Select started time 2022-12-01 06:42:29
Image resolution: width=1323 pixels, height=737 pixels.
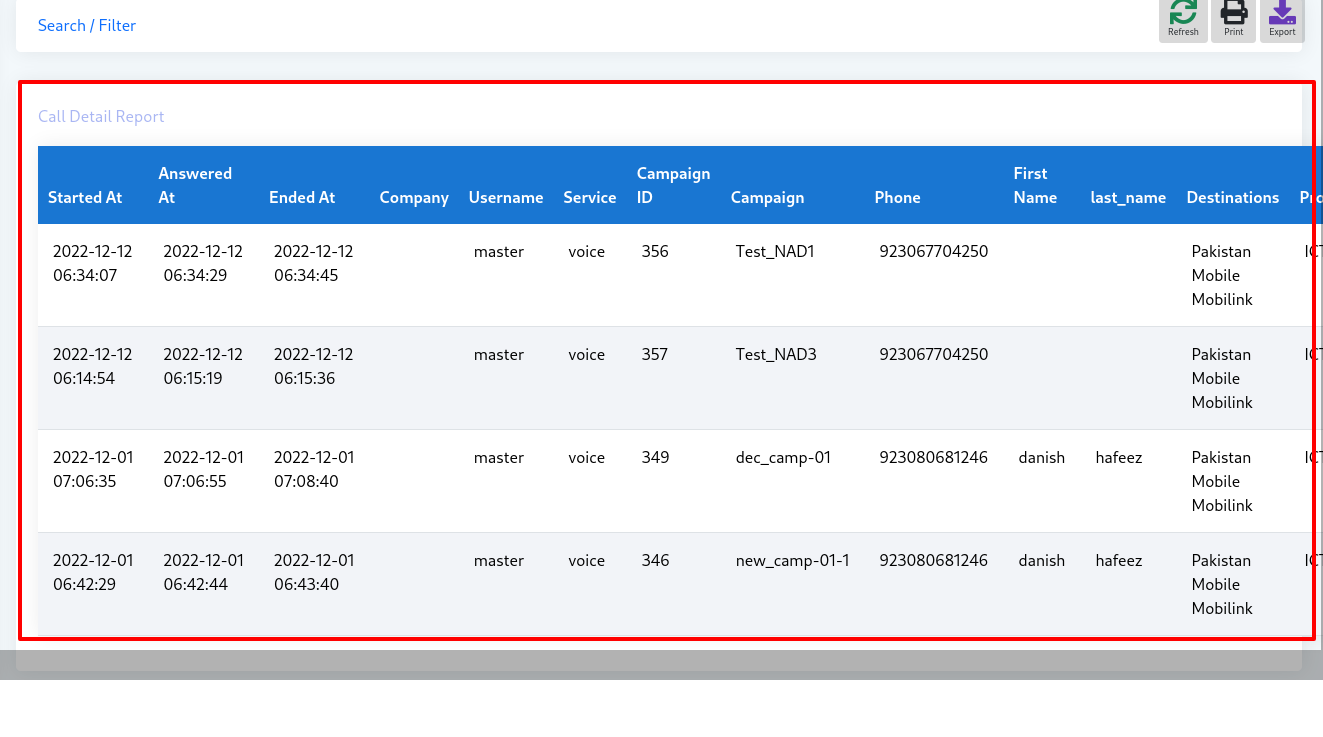coord(93,572)
